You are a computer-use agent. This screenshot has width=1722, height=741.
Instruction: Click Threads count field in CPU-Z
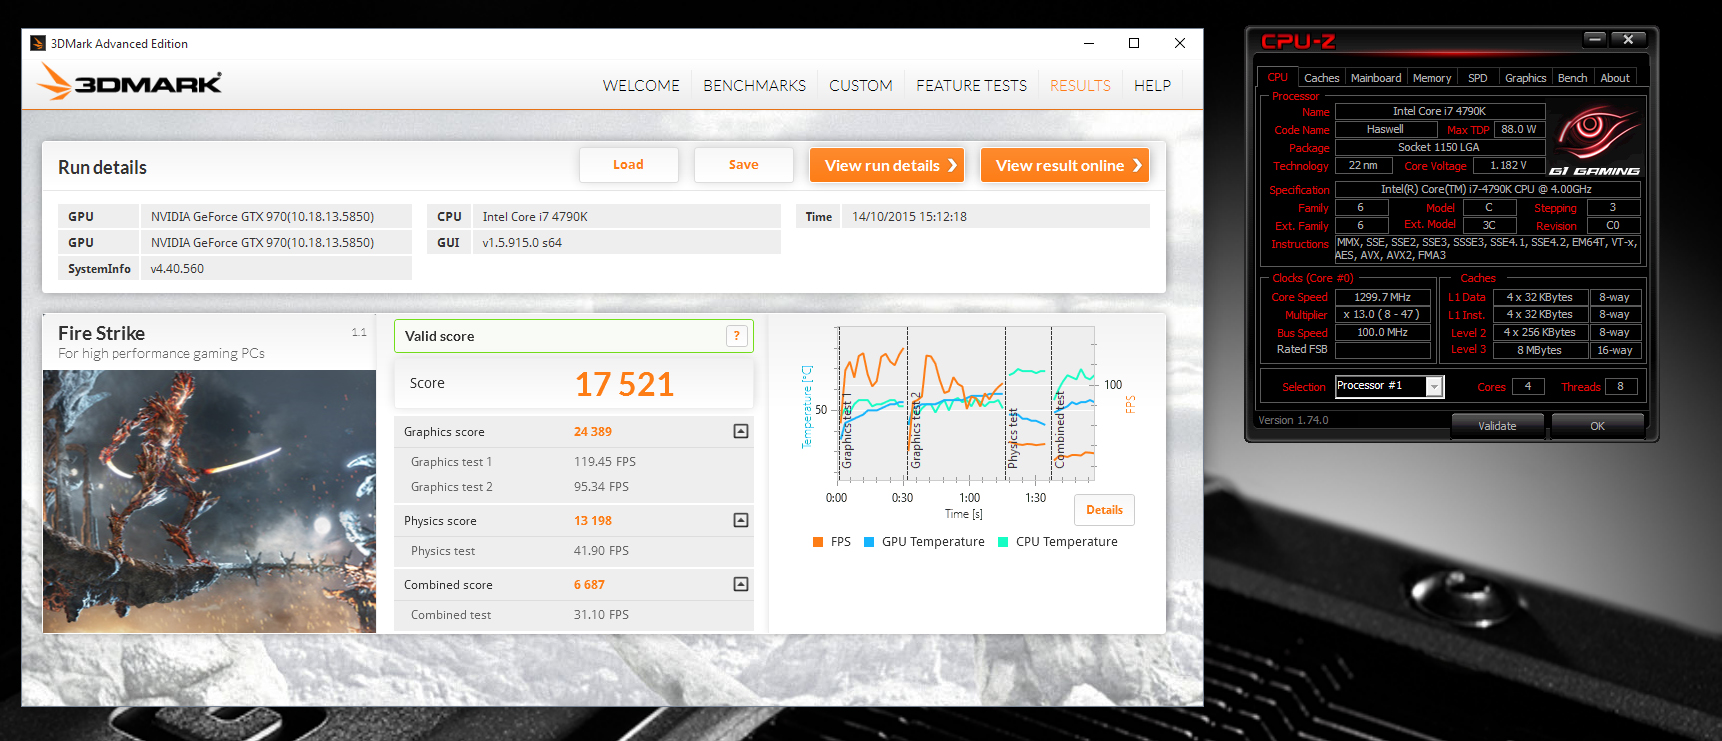click(x=1620, y=386)
